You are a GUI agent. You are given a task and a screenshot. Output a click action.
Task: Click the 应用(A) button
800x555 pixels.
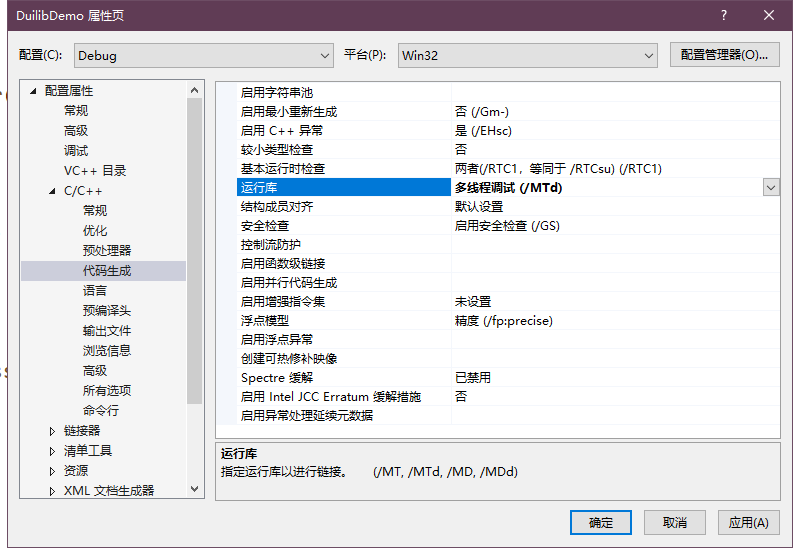tap(748, 522)
